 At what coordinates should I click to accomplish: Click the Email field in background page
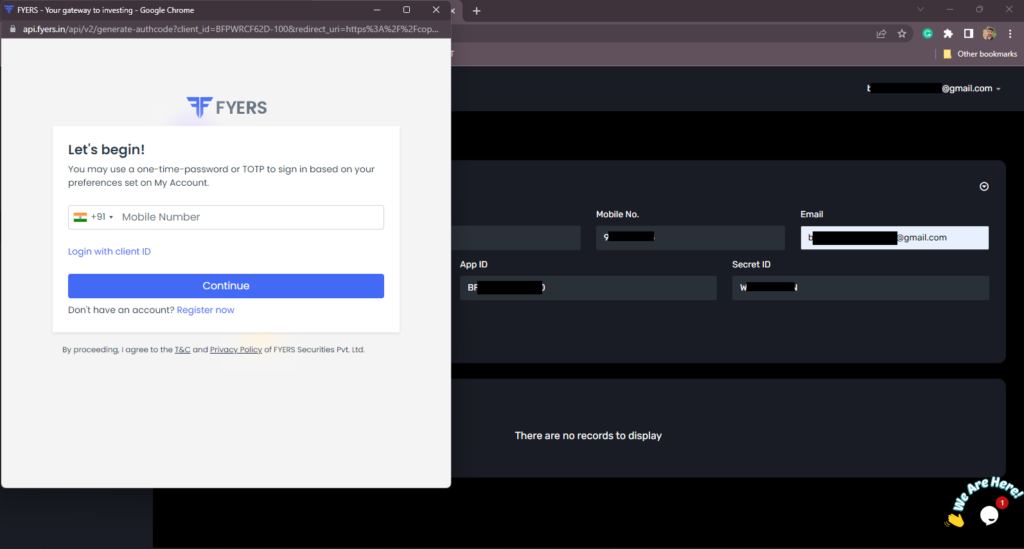[x=895, y=238]
